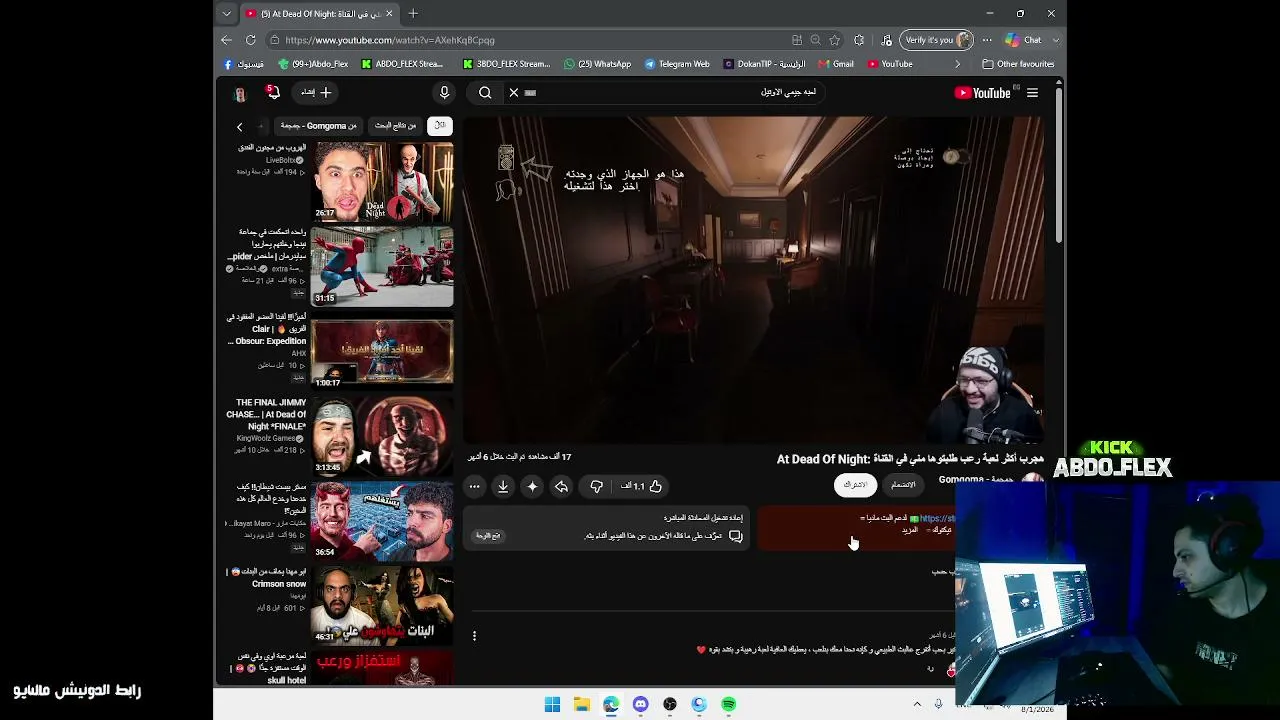Open the Windows Start menu
The width and height of the screenshot is (1280, 720).
click(x=552, y=704)
